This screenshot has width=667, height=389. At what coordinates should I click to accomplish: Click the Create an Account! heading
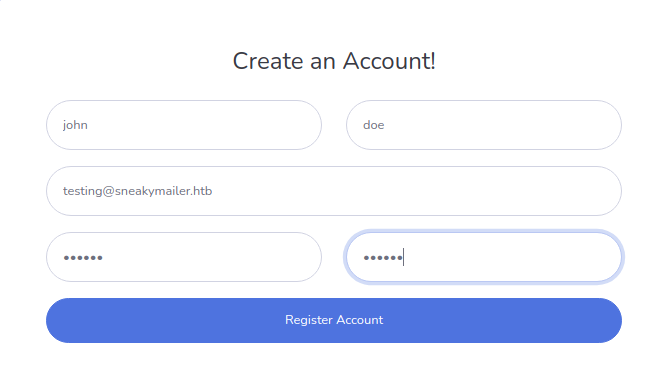coord(334,61)
